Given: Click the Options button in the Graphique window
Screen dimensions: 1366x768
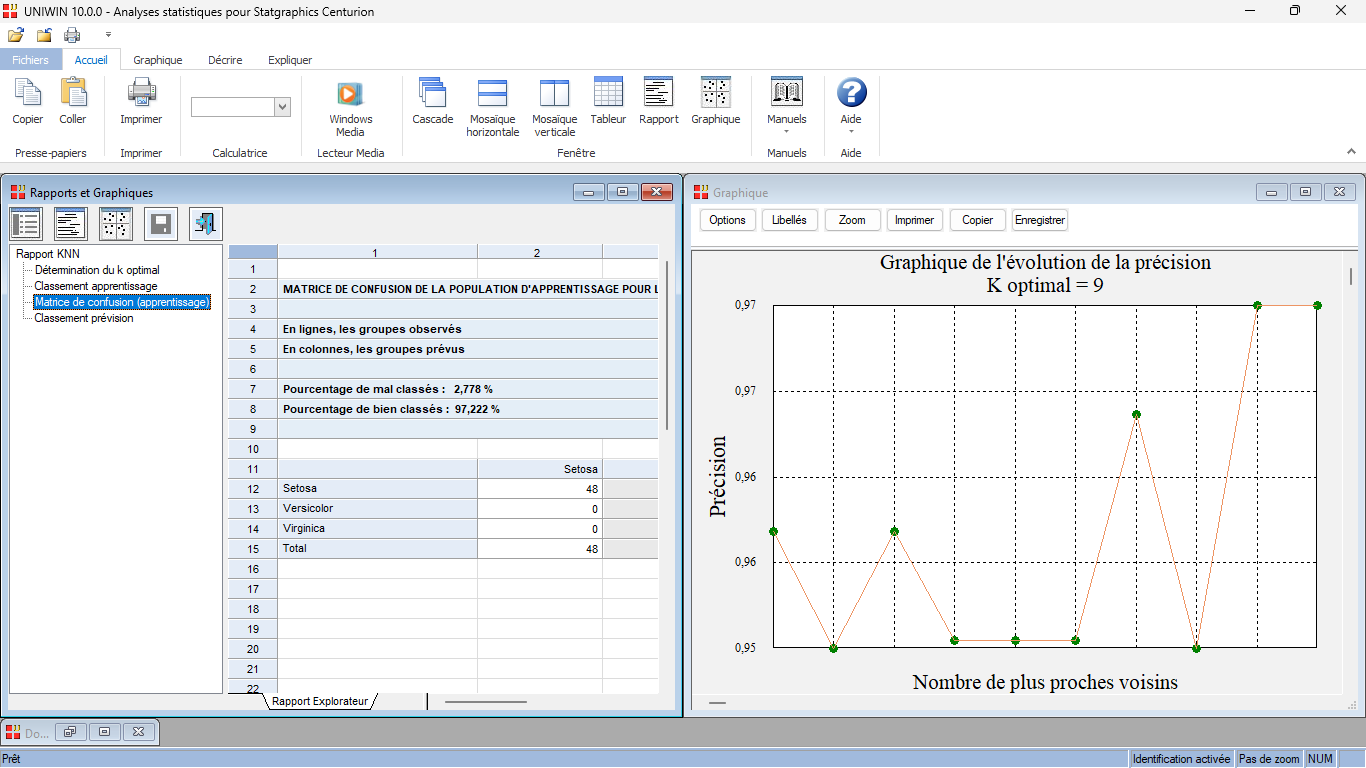Looking at the screenshot, I should [728, 220].
